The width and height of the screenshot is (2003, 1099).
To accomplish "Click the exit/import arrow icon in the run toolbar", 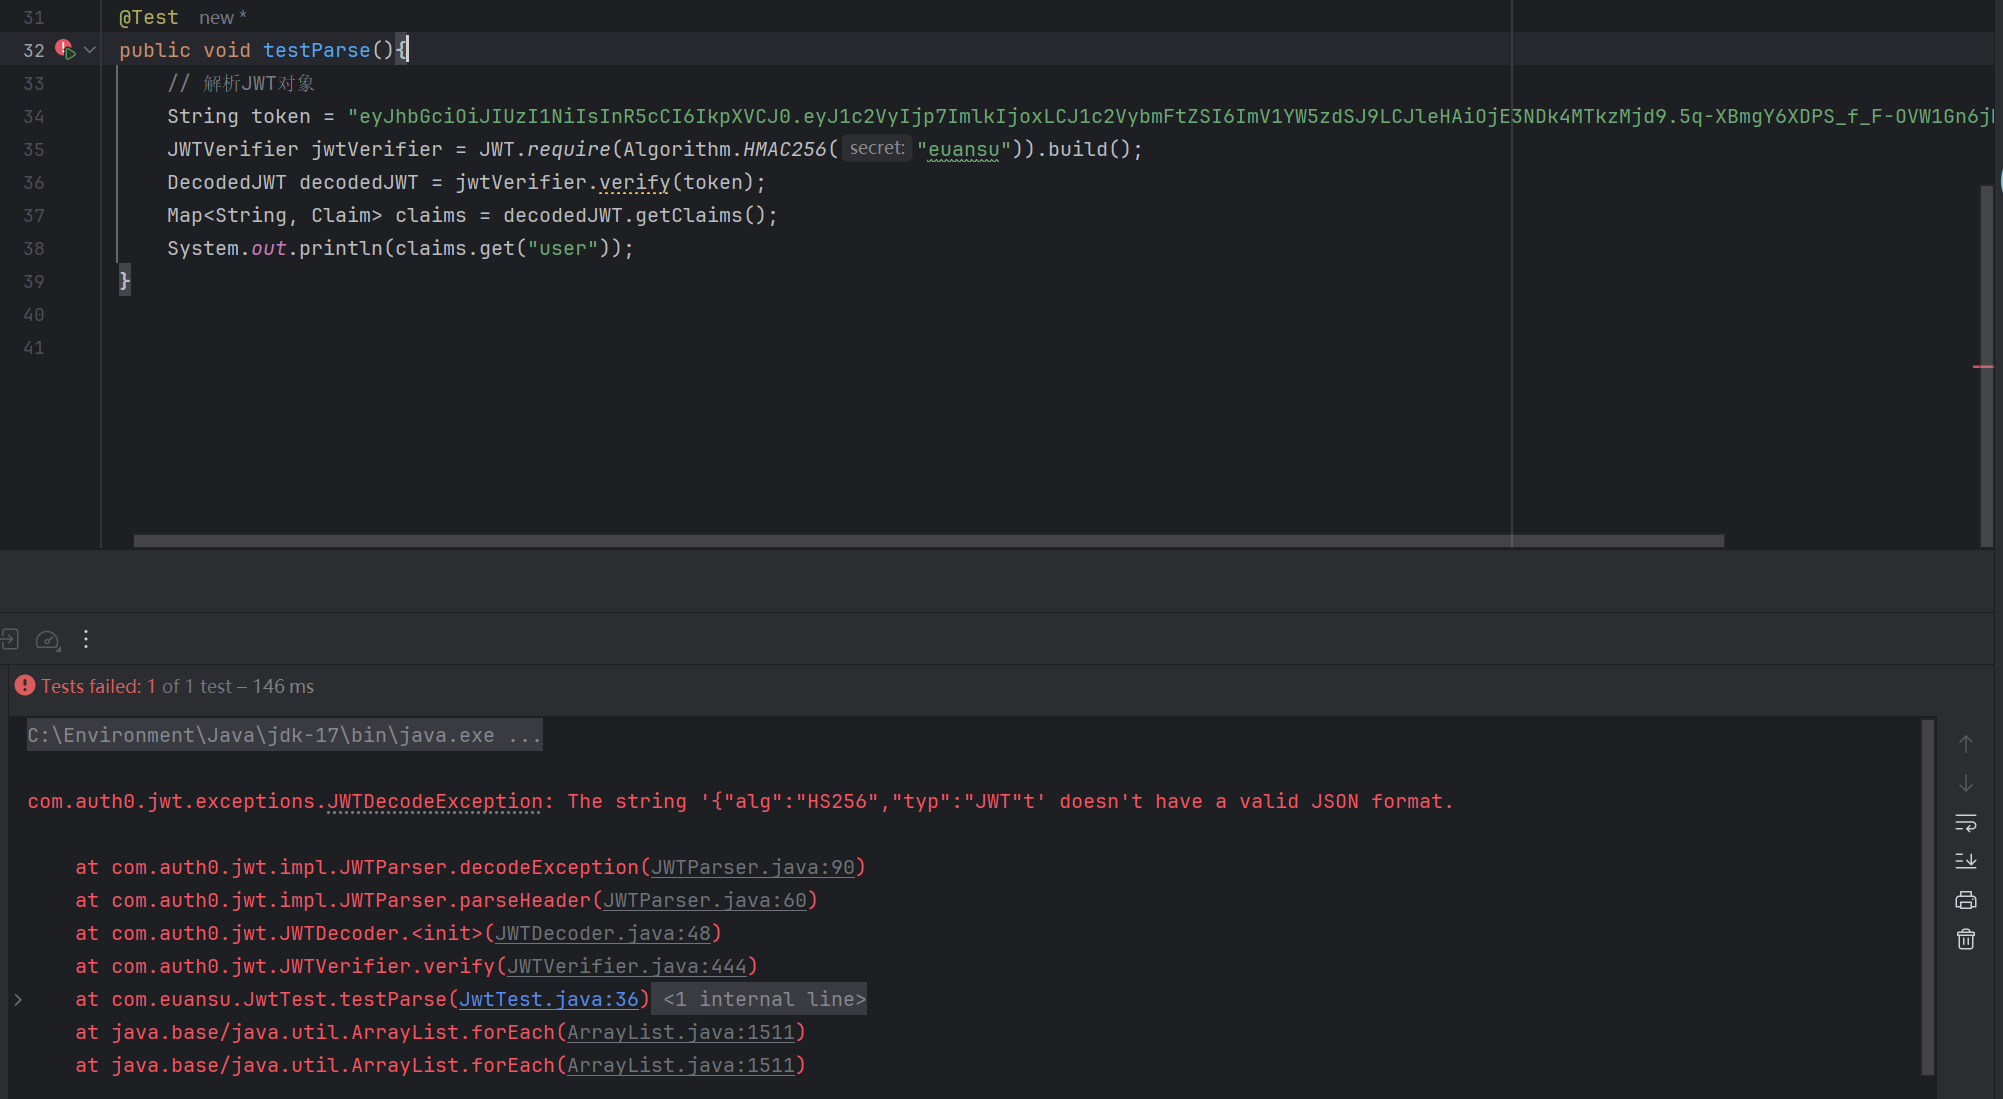I will click(10, 640).
